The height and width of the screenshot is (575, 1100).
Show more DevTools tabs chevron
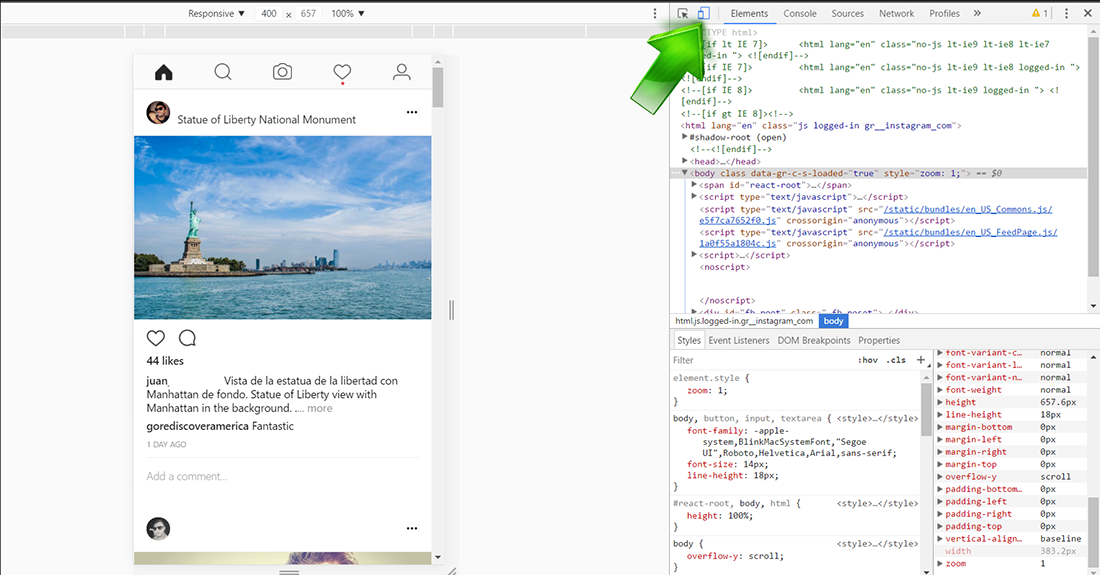click(x=977, y=13)
